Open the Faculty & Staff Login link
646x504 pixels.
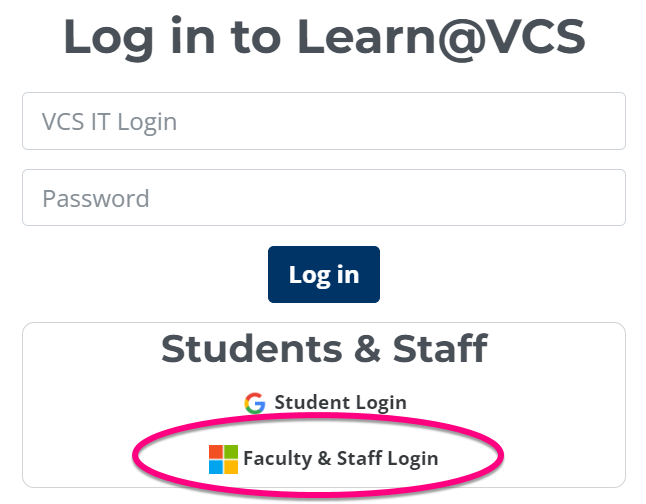[341, 459]
